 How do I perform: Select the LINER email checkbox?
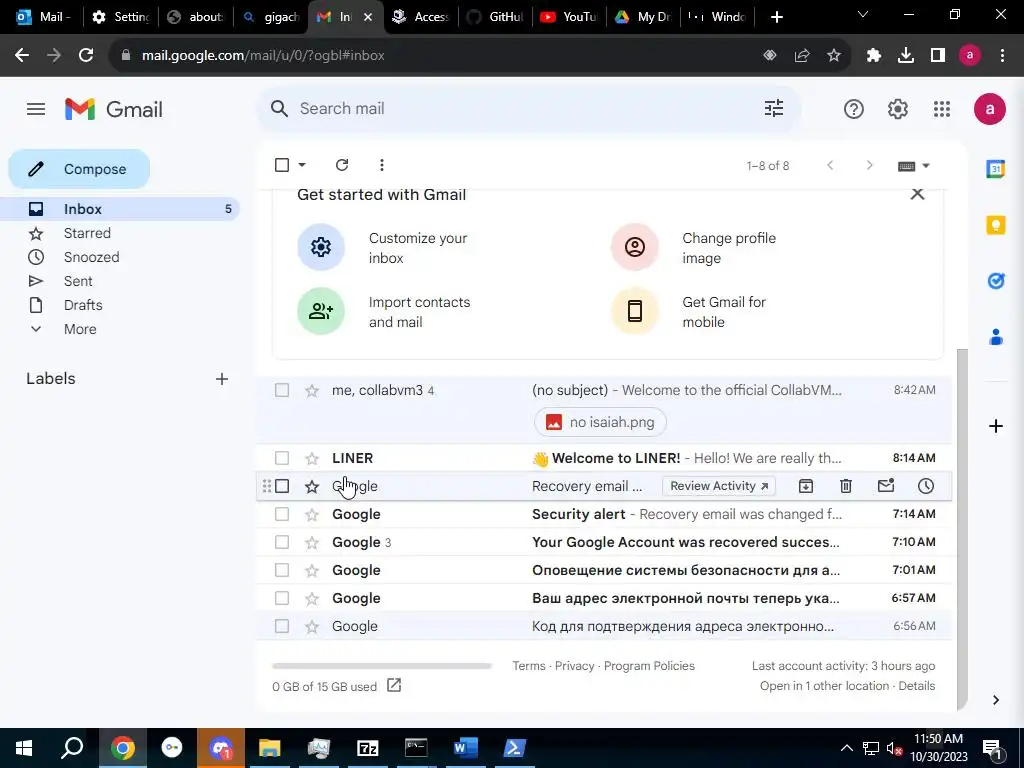[x=282, y=458]
